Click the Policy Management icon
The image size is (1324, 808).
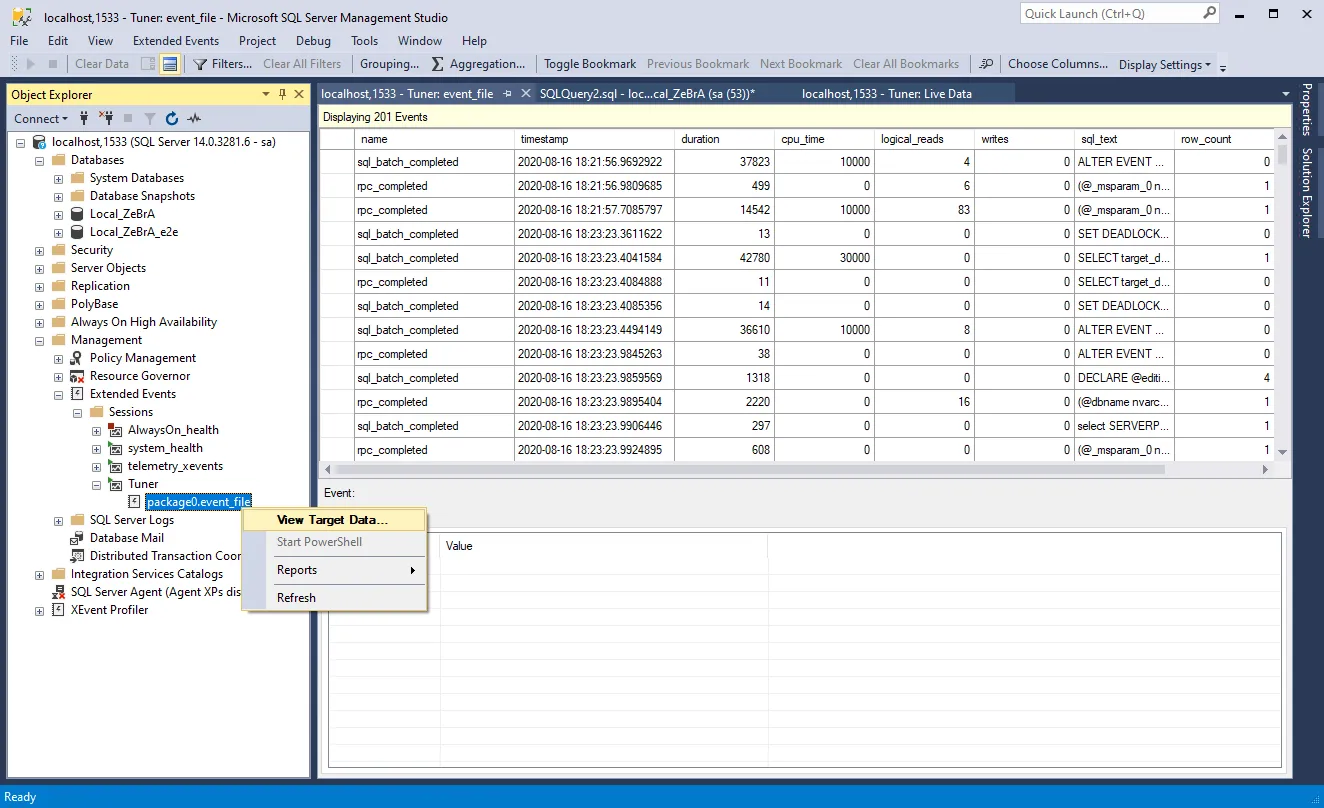click(78, 358)
